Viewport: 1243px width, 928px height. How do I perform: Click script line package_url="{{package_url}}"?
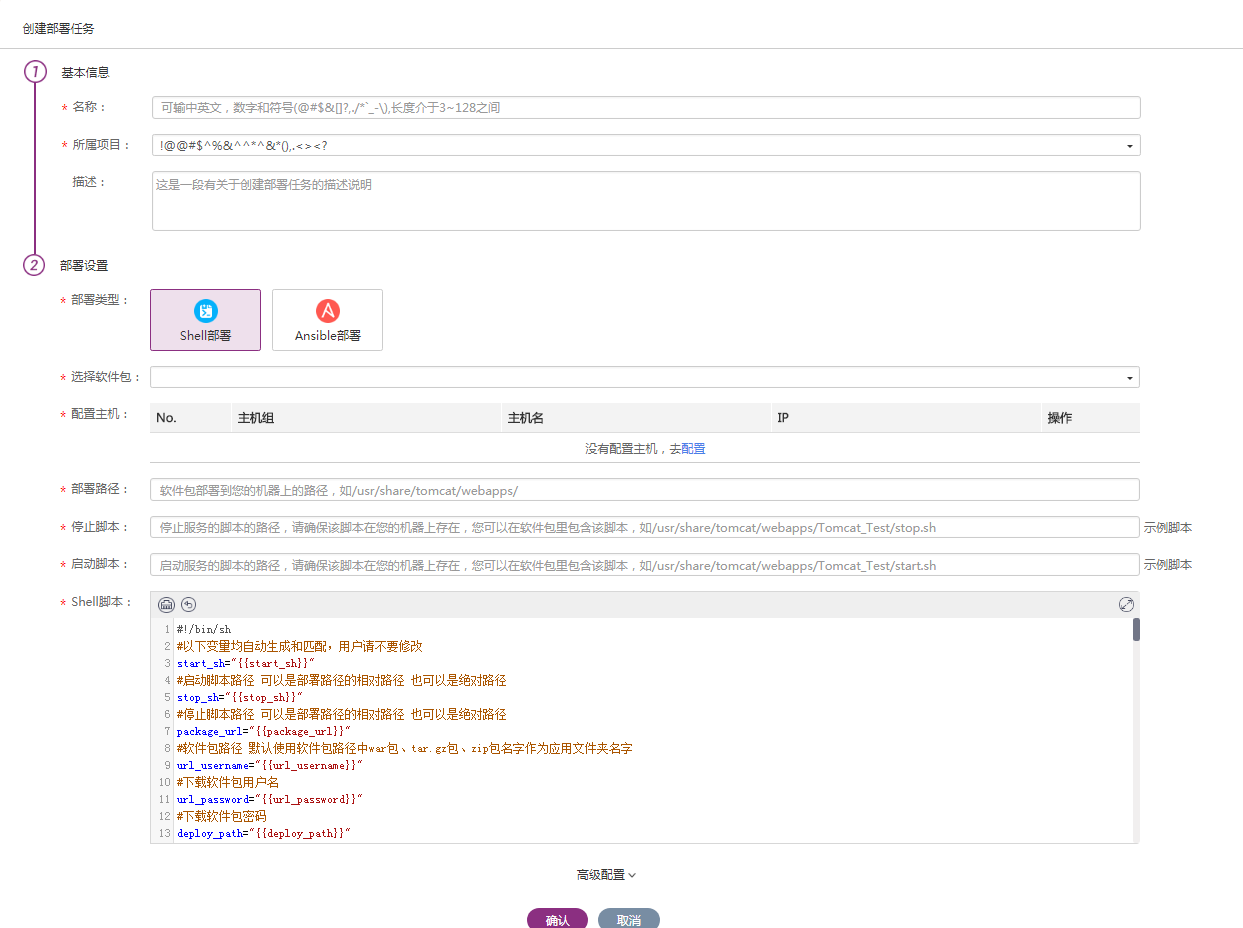pos(264,731)
